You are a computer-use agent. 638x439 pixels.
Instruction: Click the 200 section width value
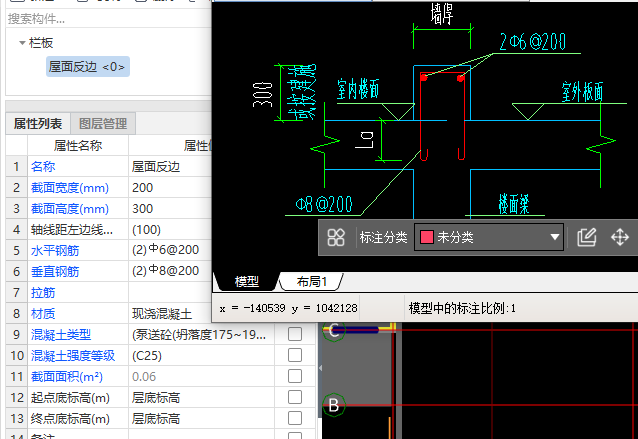170,188
